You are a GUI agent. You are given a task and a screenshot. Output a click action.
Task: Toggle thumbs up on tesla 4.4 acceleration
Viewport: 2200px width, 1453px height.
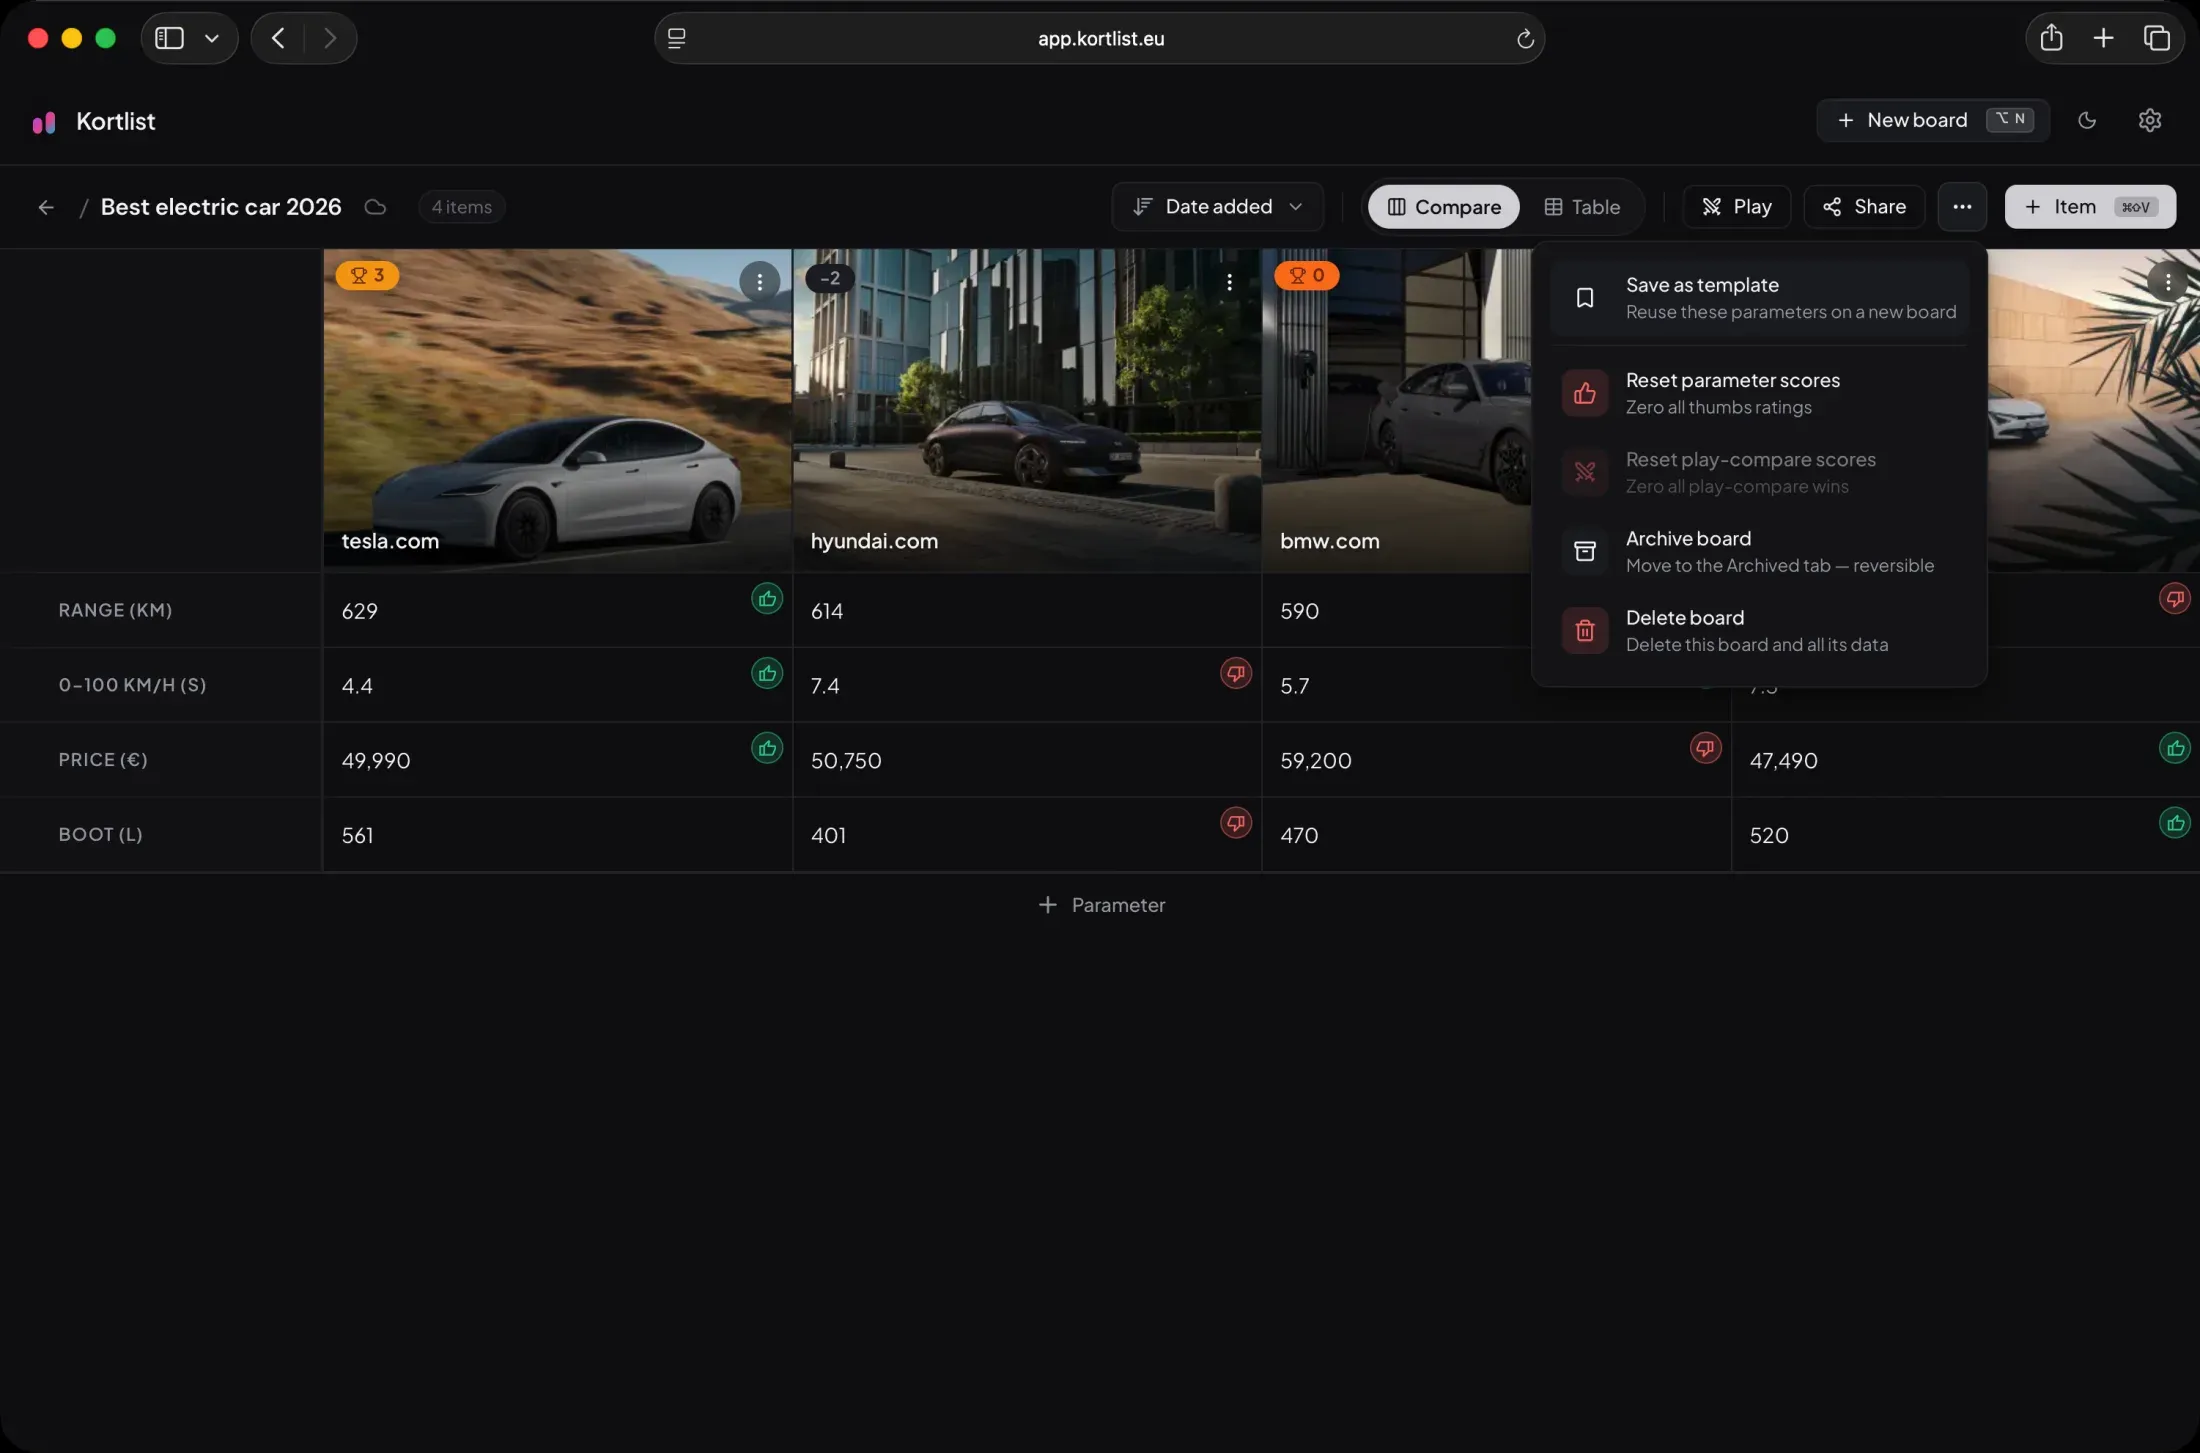(767, 674)
